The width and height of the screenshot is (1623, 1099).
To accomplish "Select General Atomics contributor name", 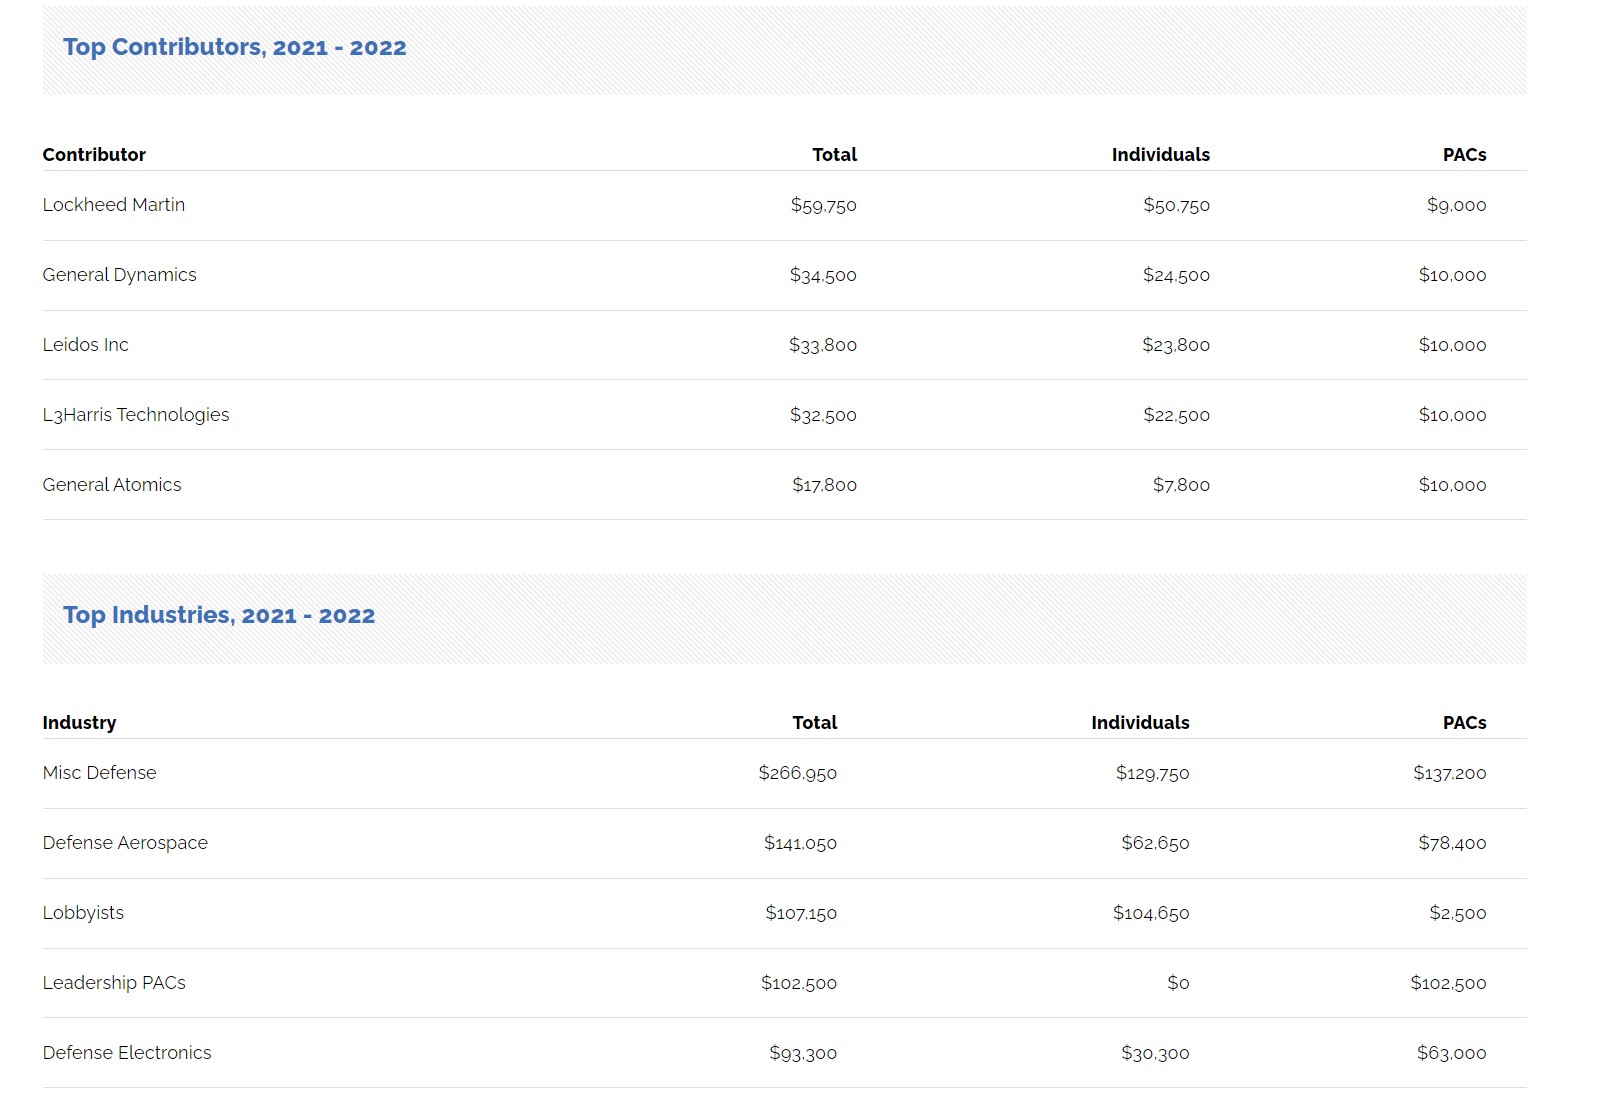I will 112,484.
